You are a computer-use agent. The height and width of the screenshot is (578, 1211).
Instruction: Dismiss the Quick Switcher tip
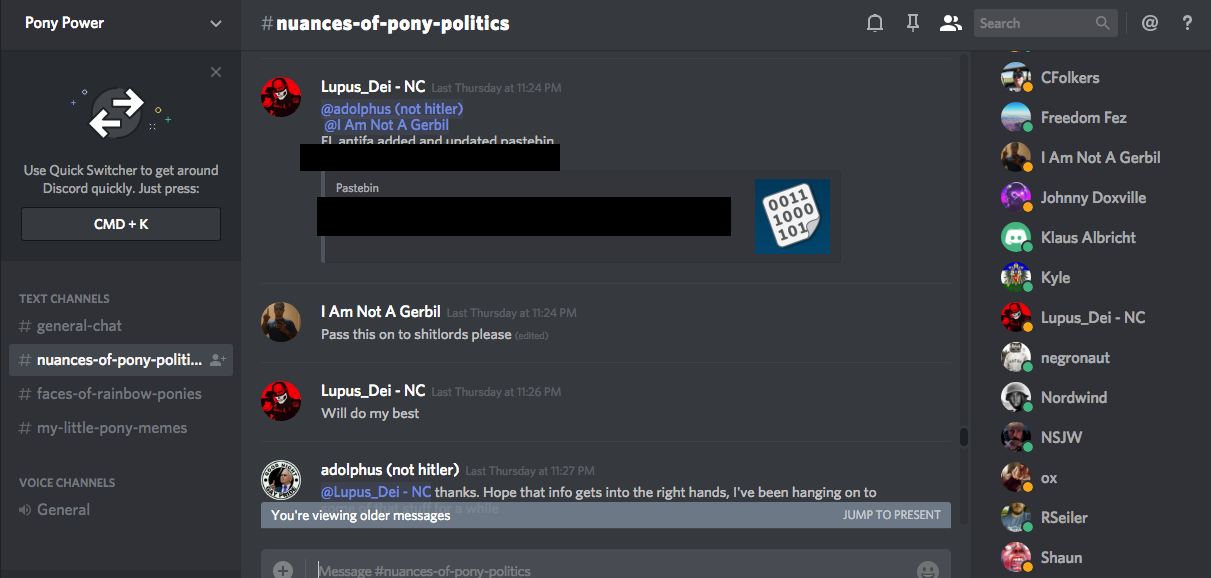tap(216, 72)
